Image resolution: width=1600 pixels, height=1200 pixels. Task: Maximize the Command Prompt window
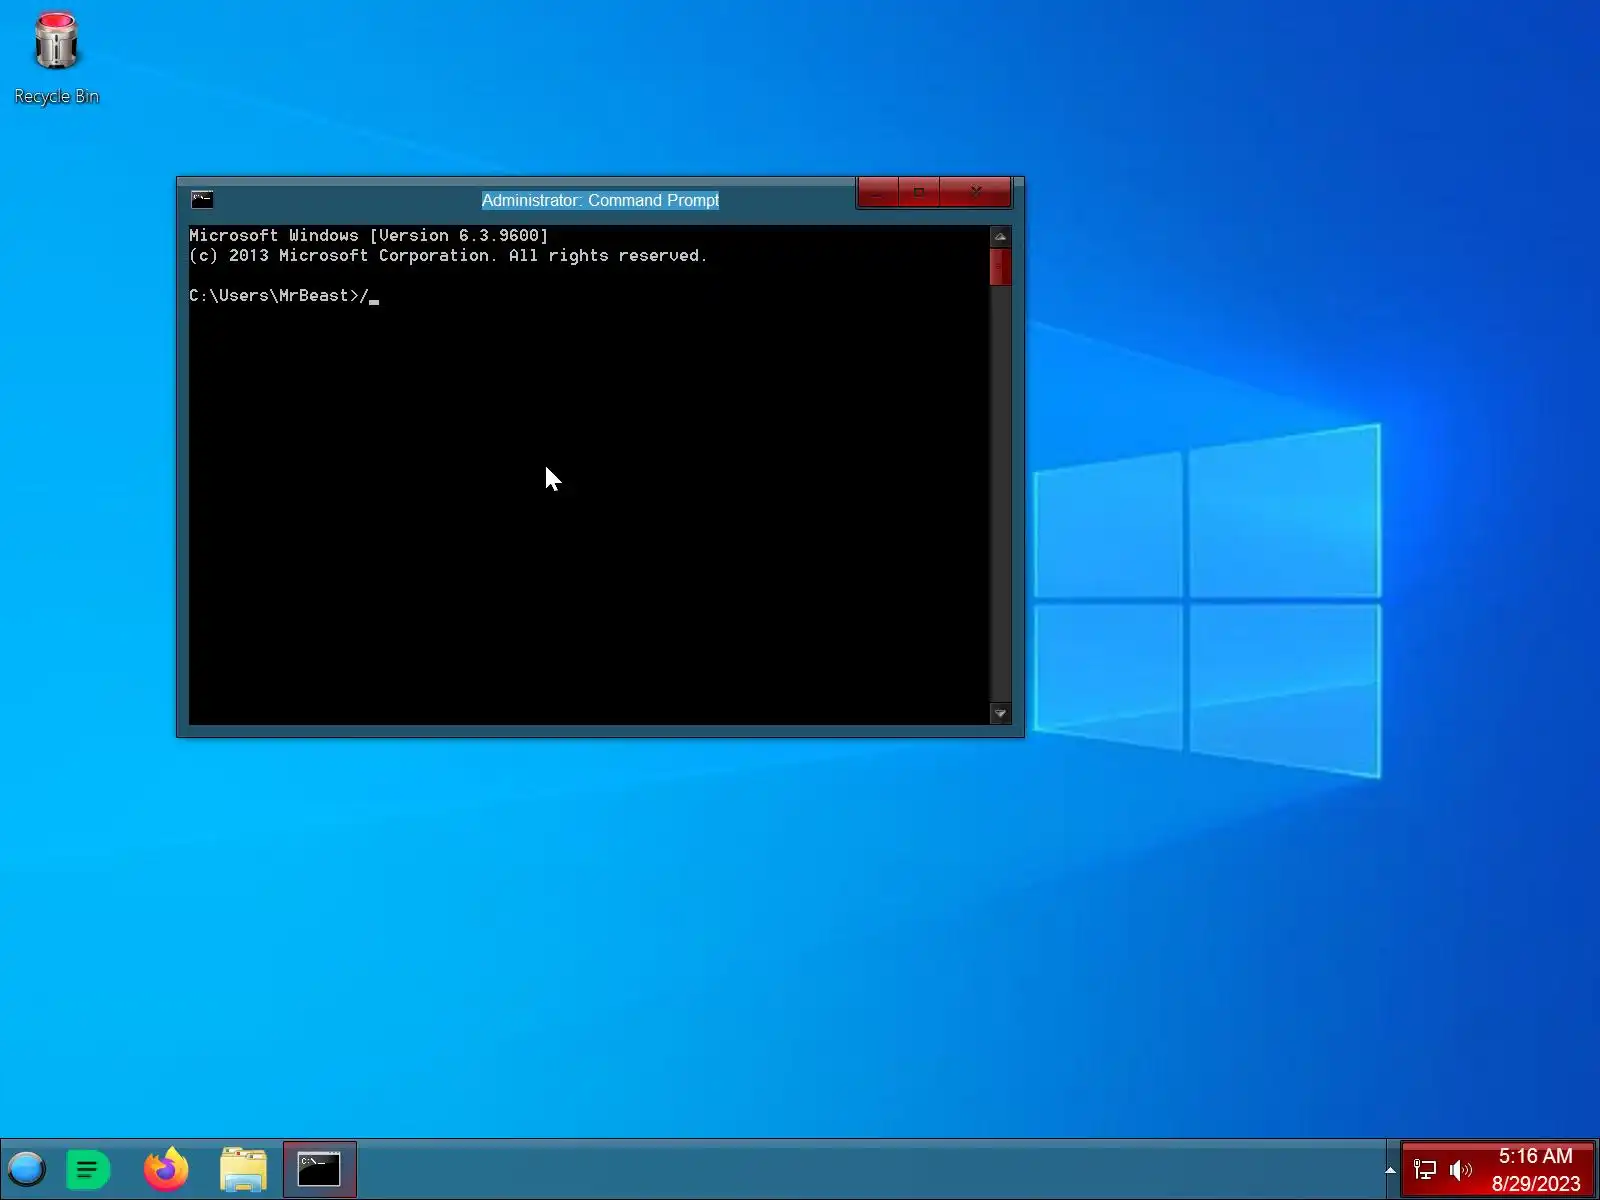919,192
